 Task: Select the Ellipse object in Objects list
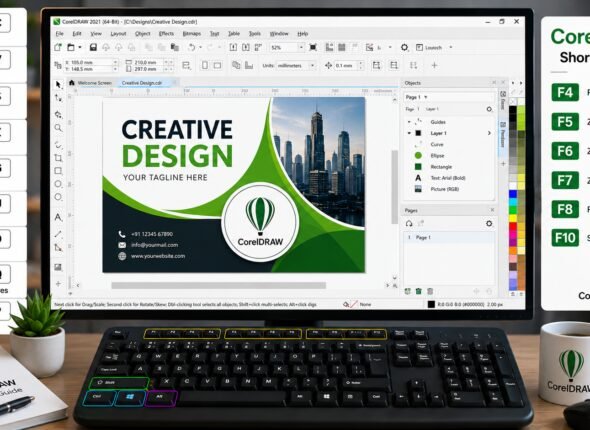450,155
